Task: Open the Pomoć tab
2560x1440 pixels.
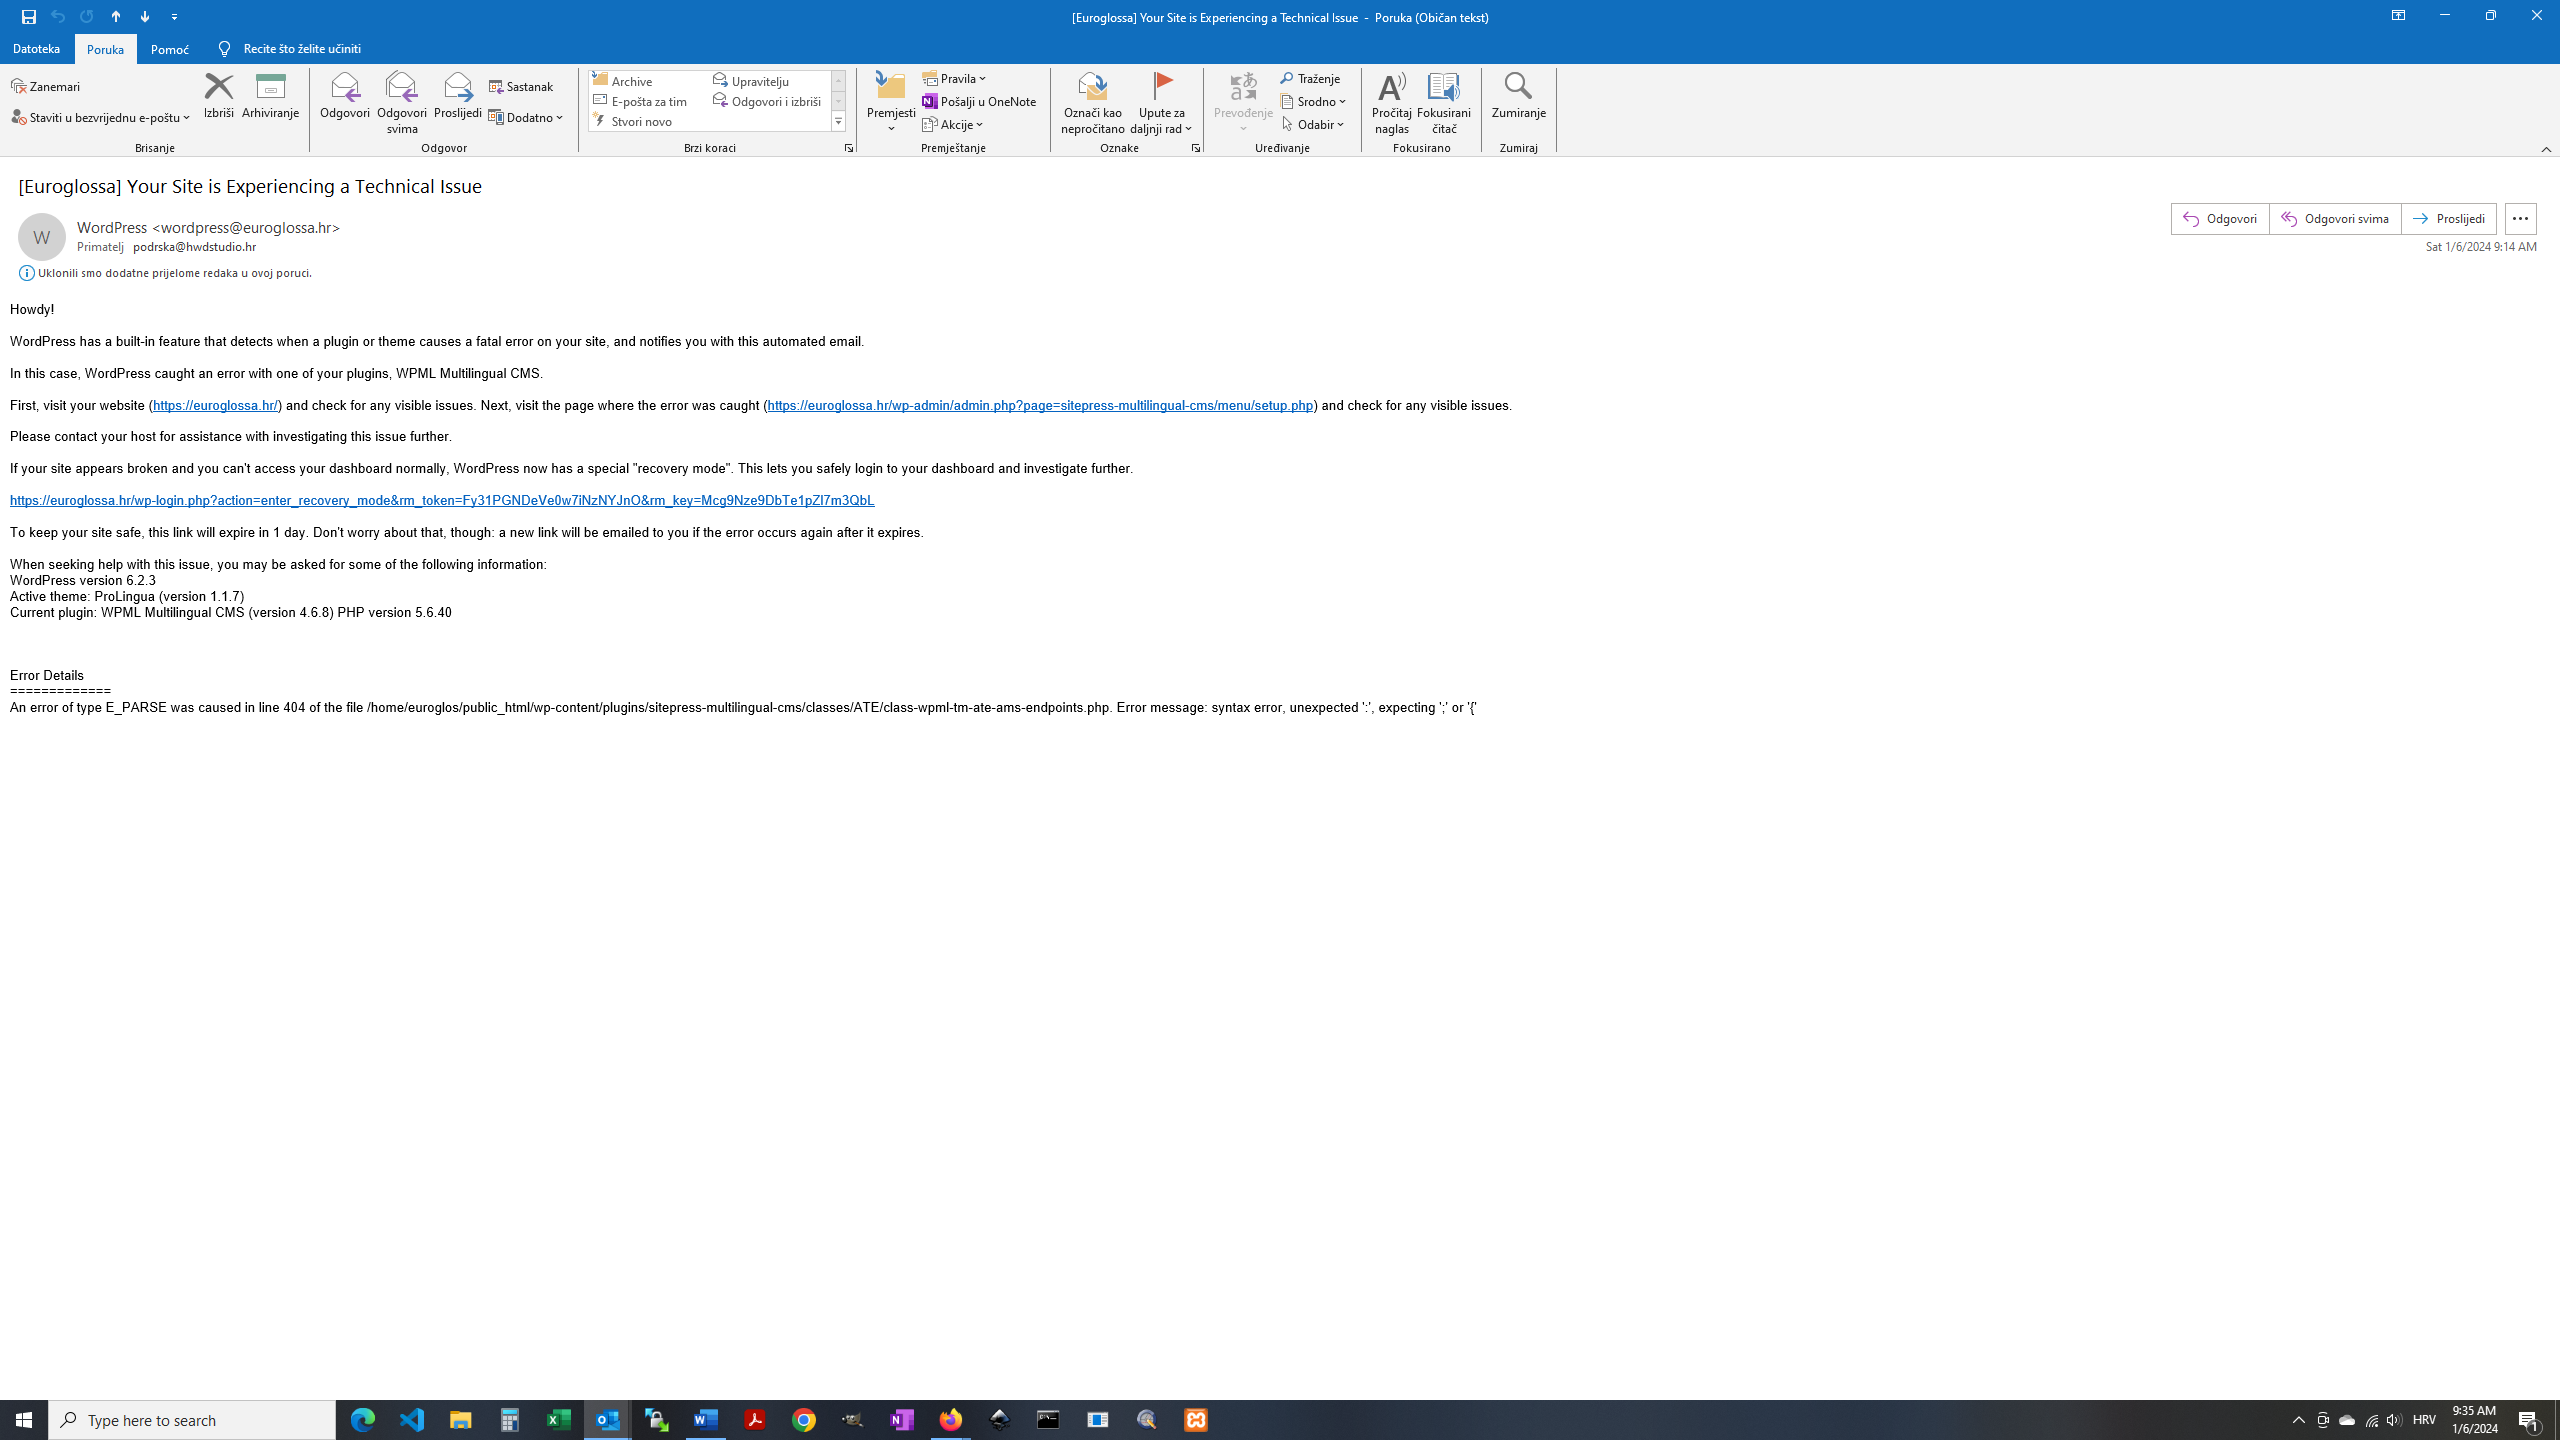Action: pyautogui.click(x=169, y=49)
